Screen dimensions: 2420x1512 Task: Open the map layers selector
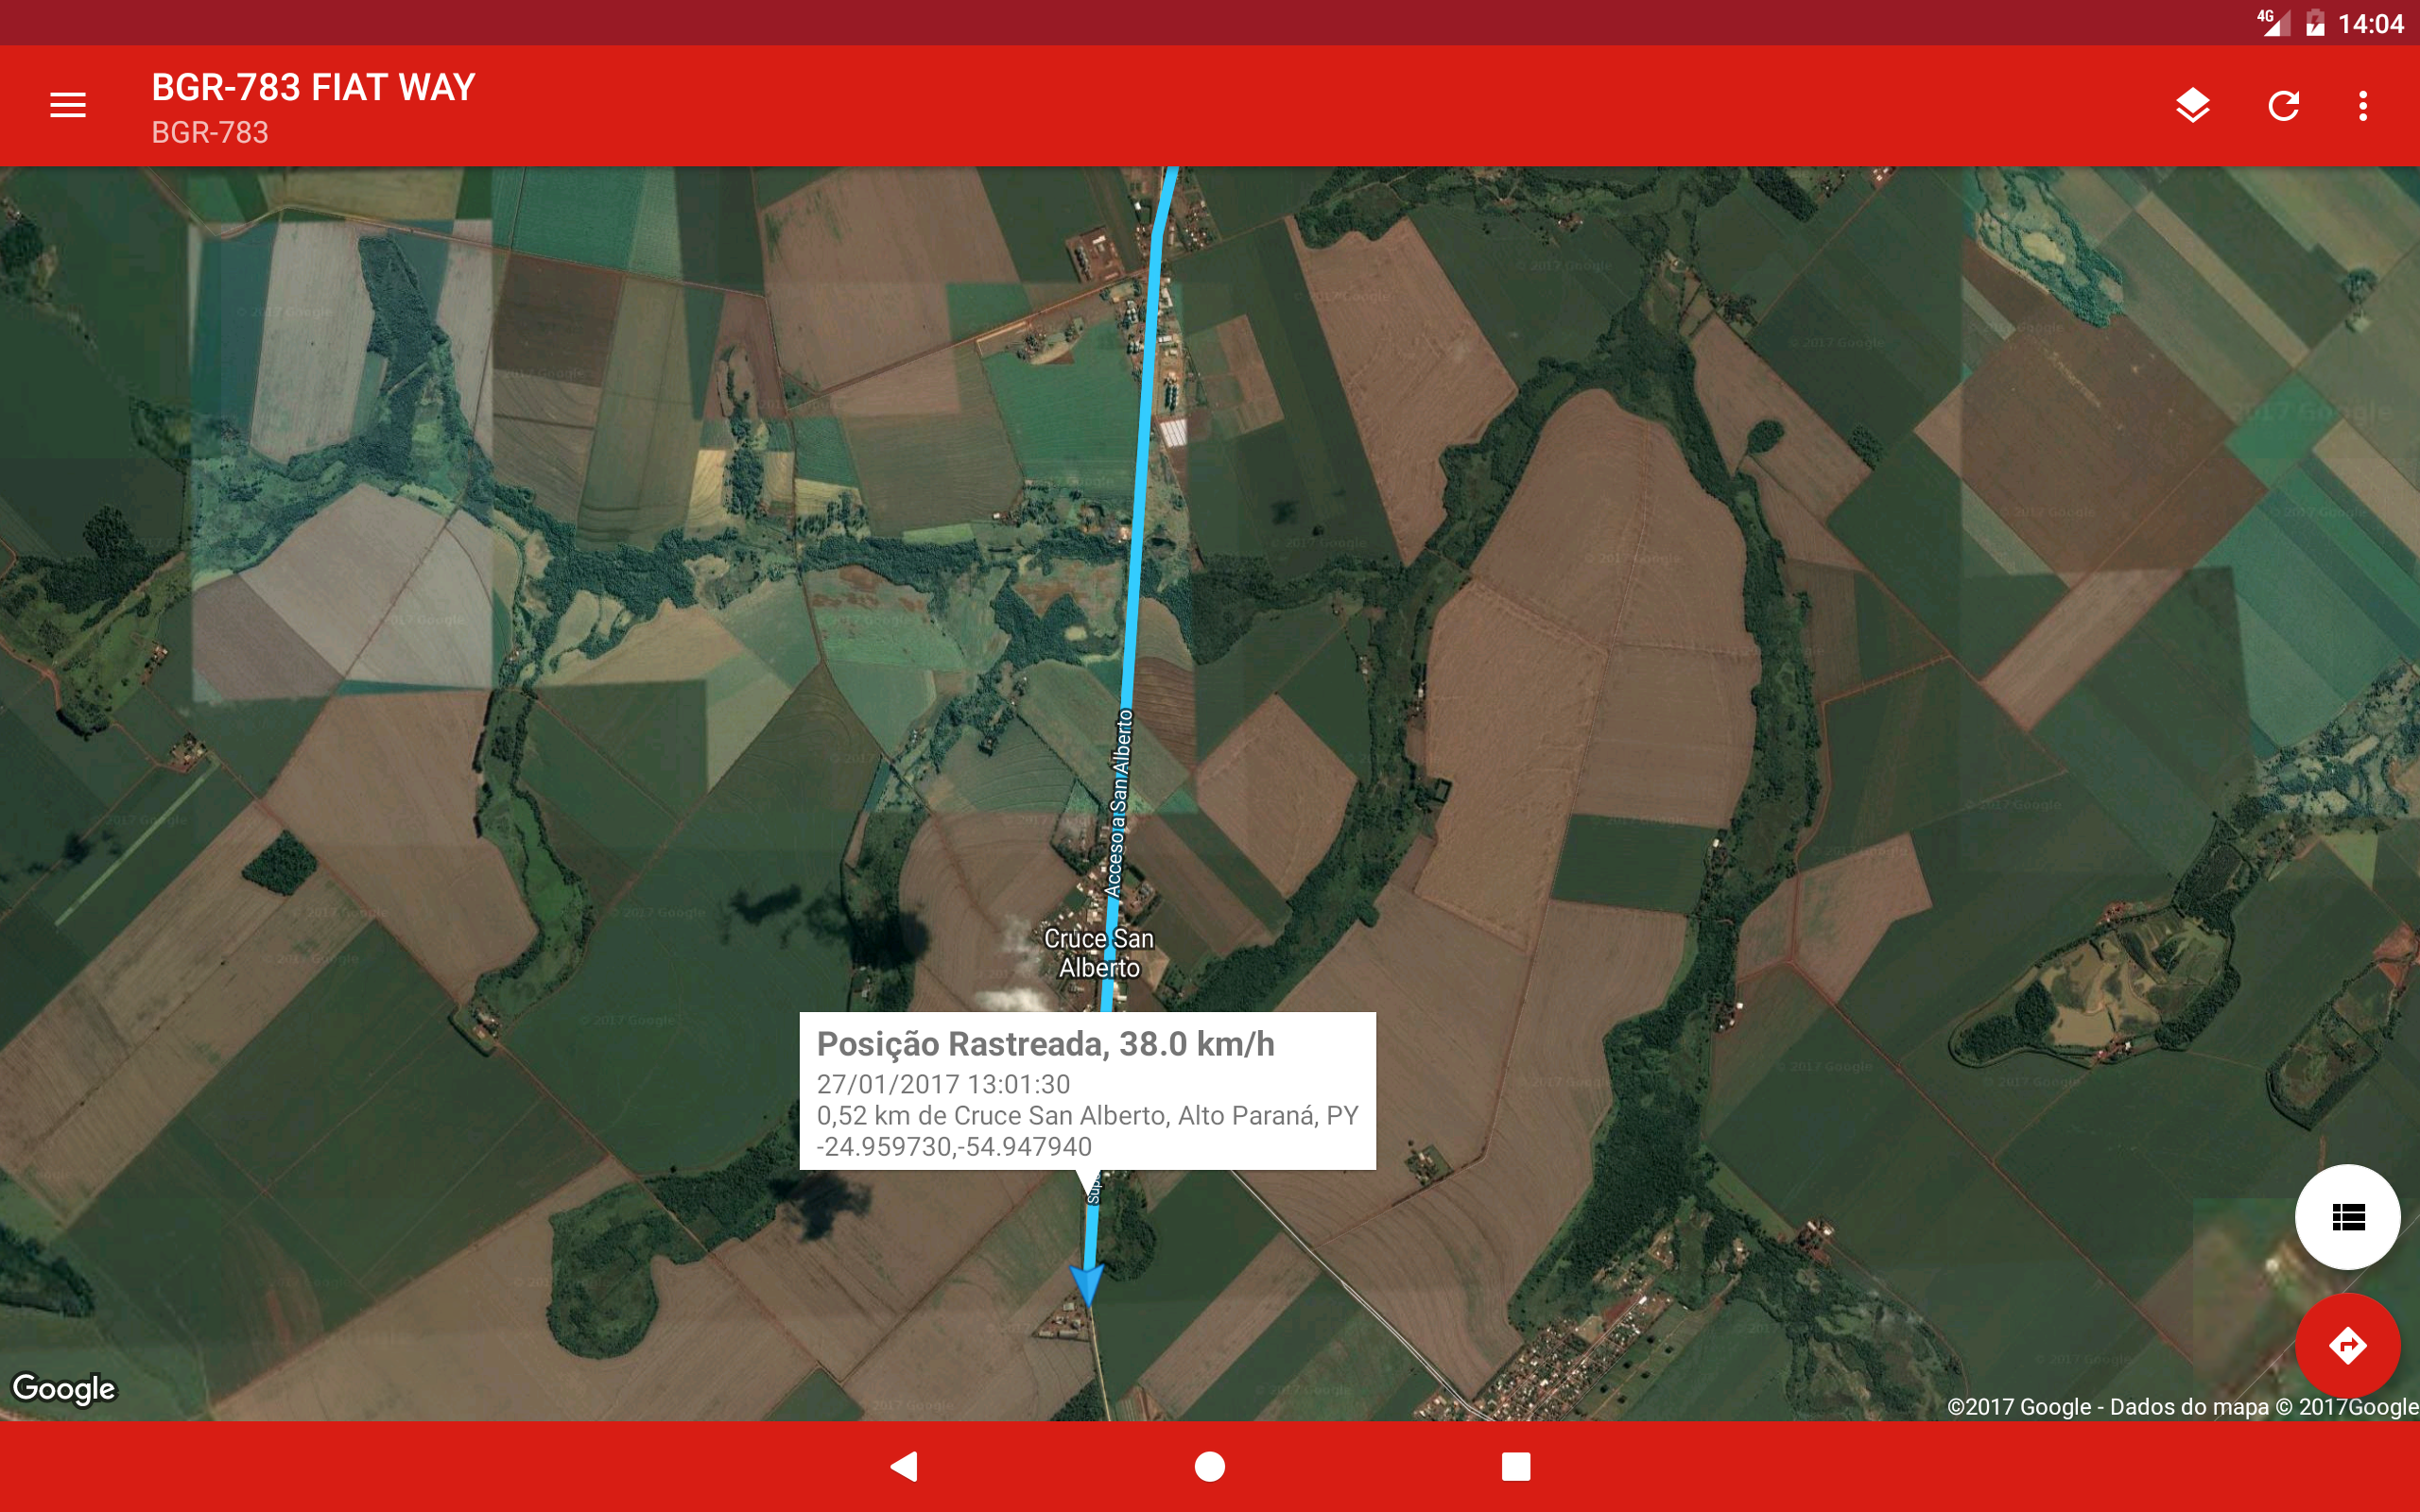tap(2192, 105)
